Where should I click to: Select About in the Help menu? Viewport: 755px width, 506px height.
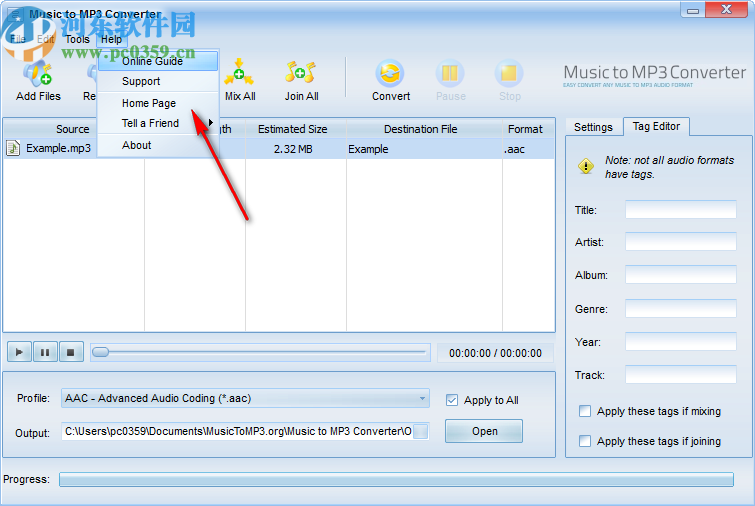[x=158, y=145]
